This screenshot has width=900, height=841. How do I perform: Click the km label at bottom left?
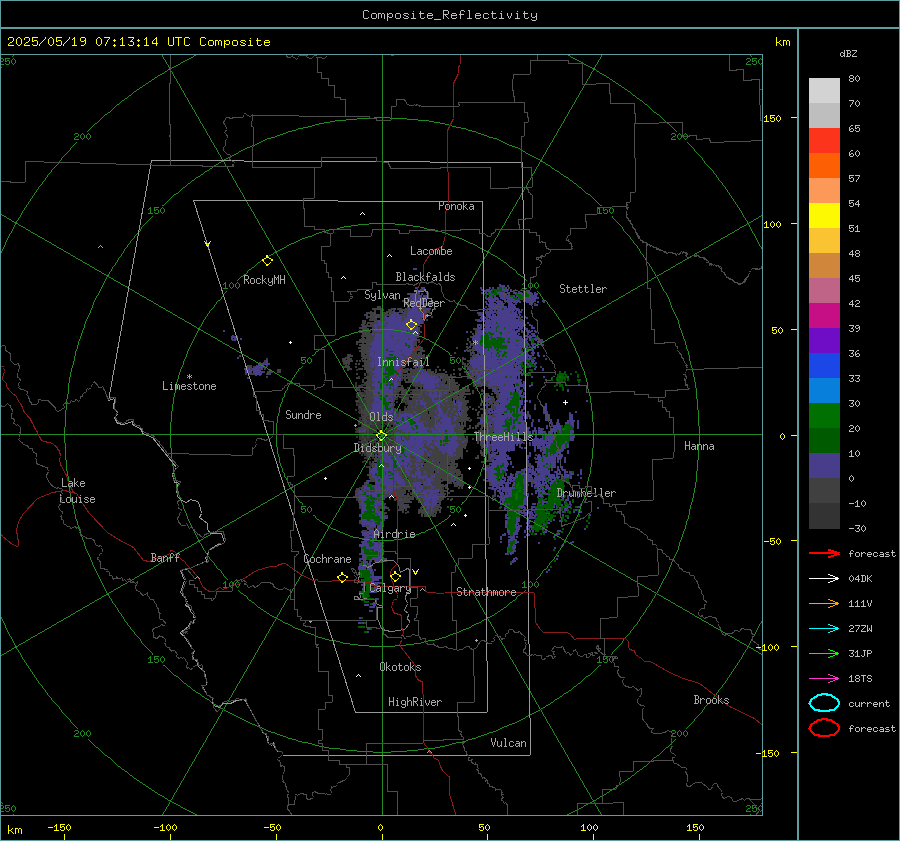(14, 830)
